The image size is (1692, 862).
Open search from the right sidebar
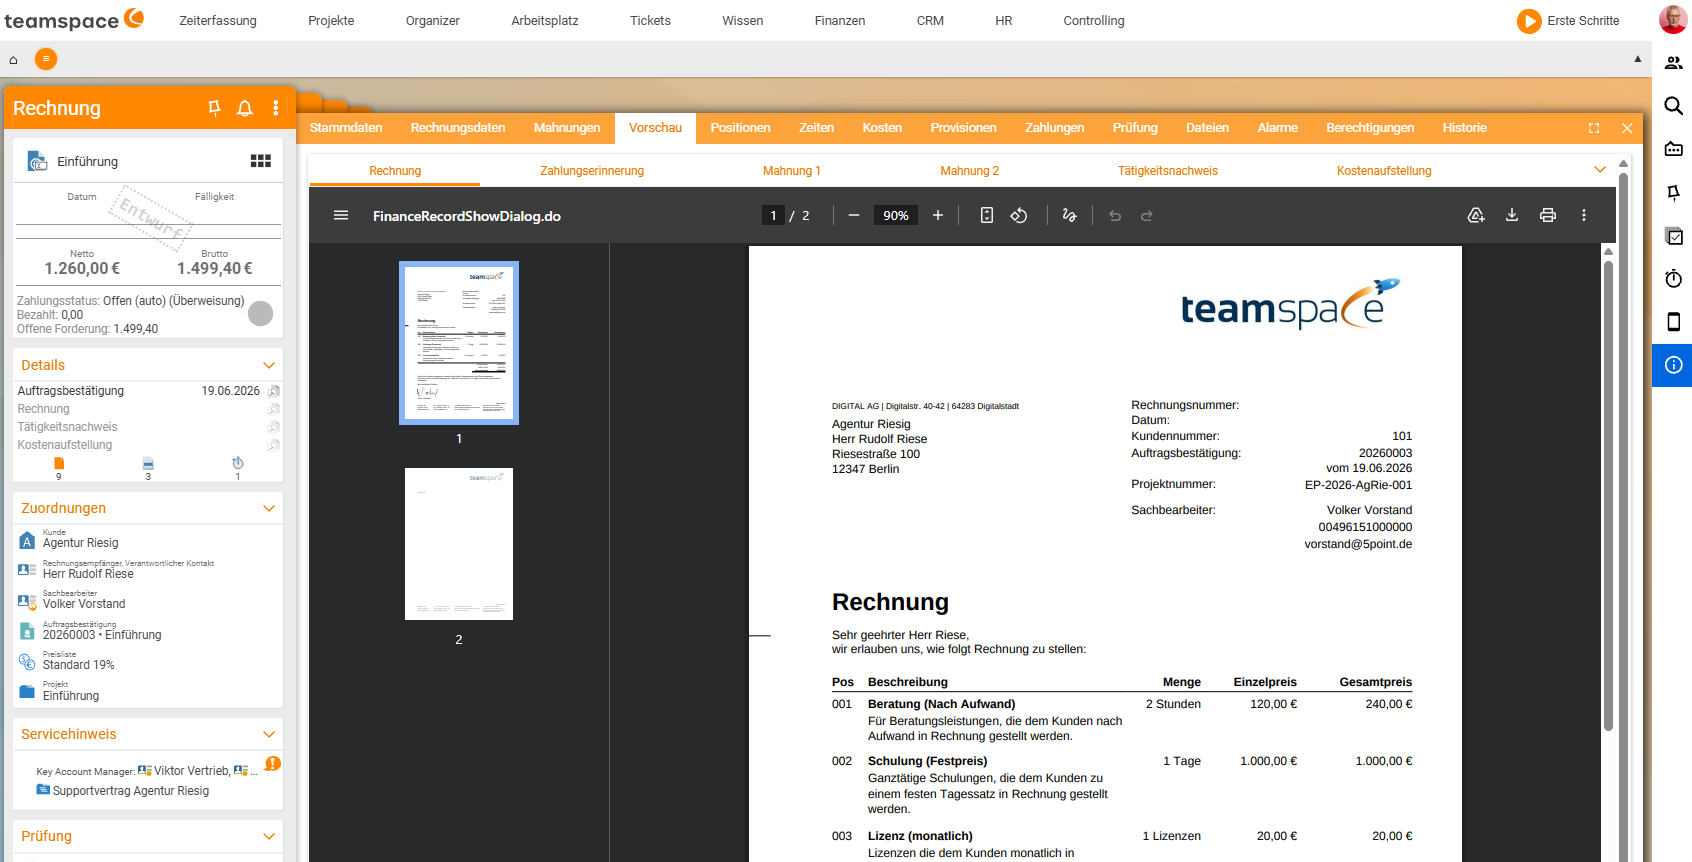(1673, 106)
